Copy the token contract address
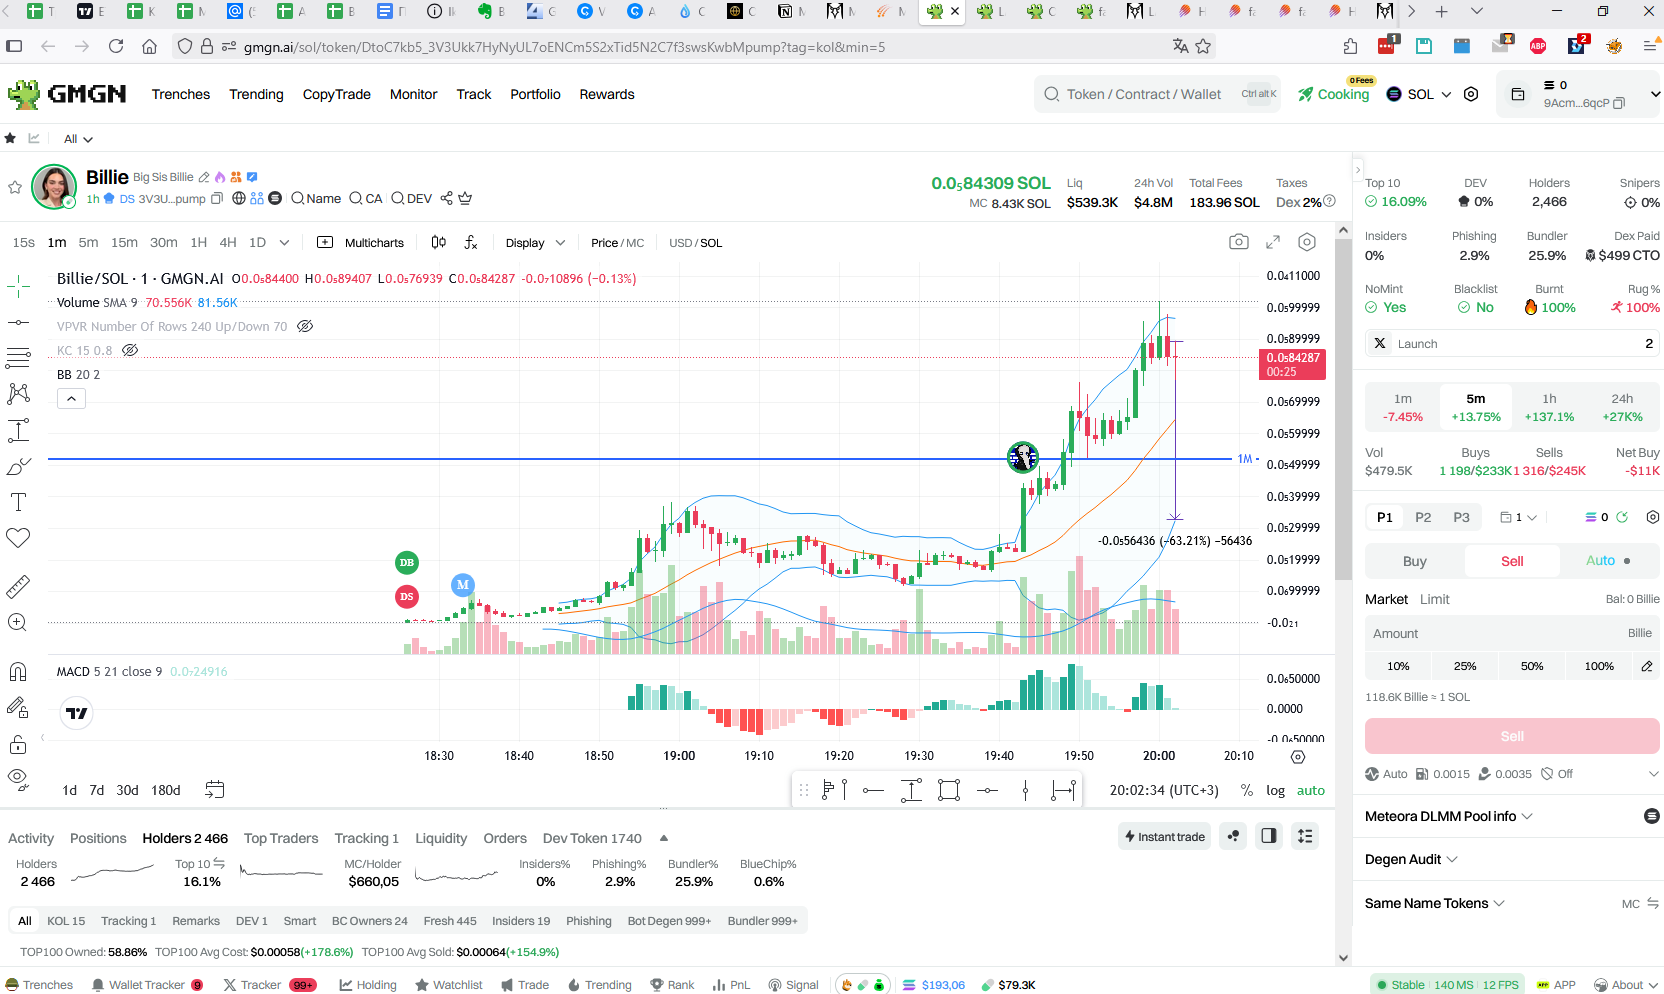 pos(217,198)
